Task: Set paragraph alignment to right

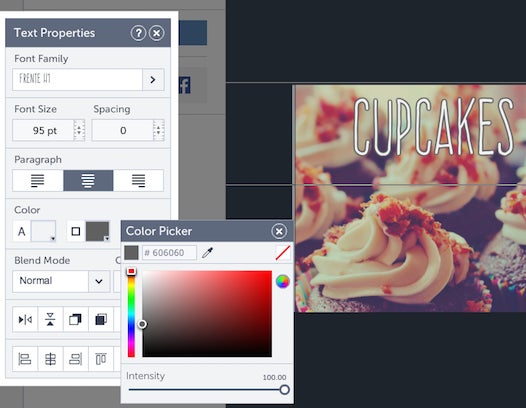Action: point(139,181)
